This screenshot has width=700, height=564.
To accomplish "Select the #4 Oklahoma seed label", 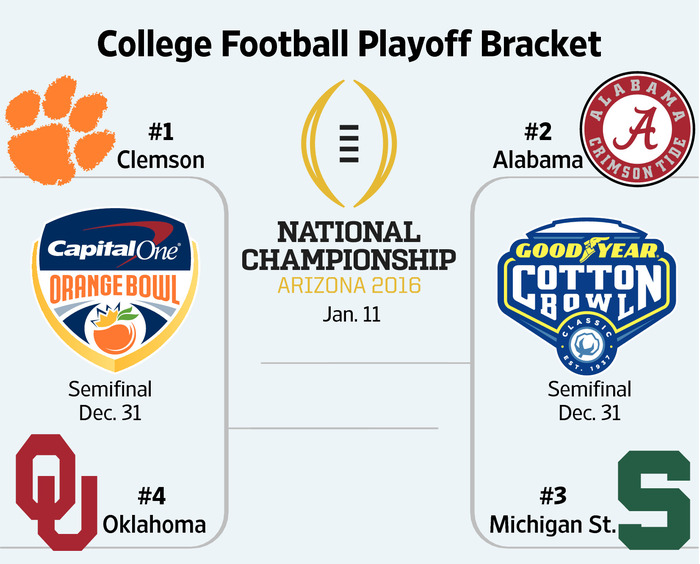I will click(x=154, y=511).
